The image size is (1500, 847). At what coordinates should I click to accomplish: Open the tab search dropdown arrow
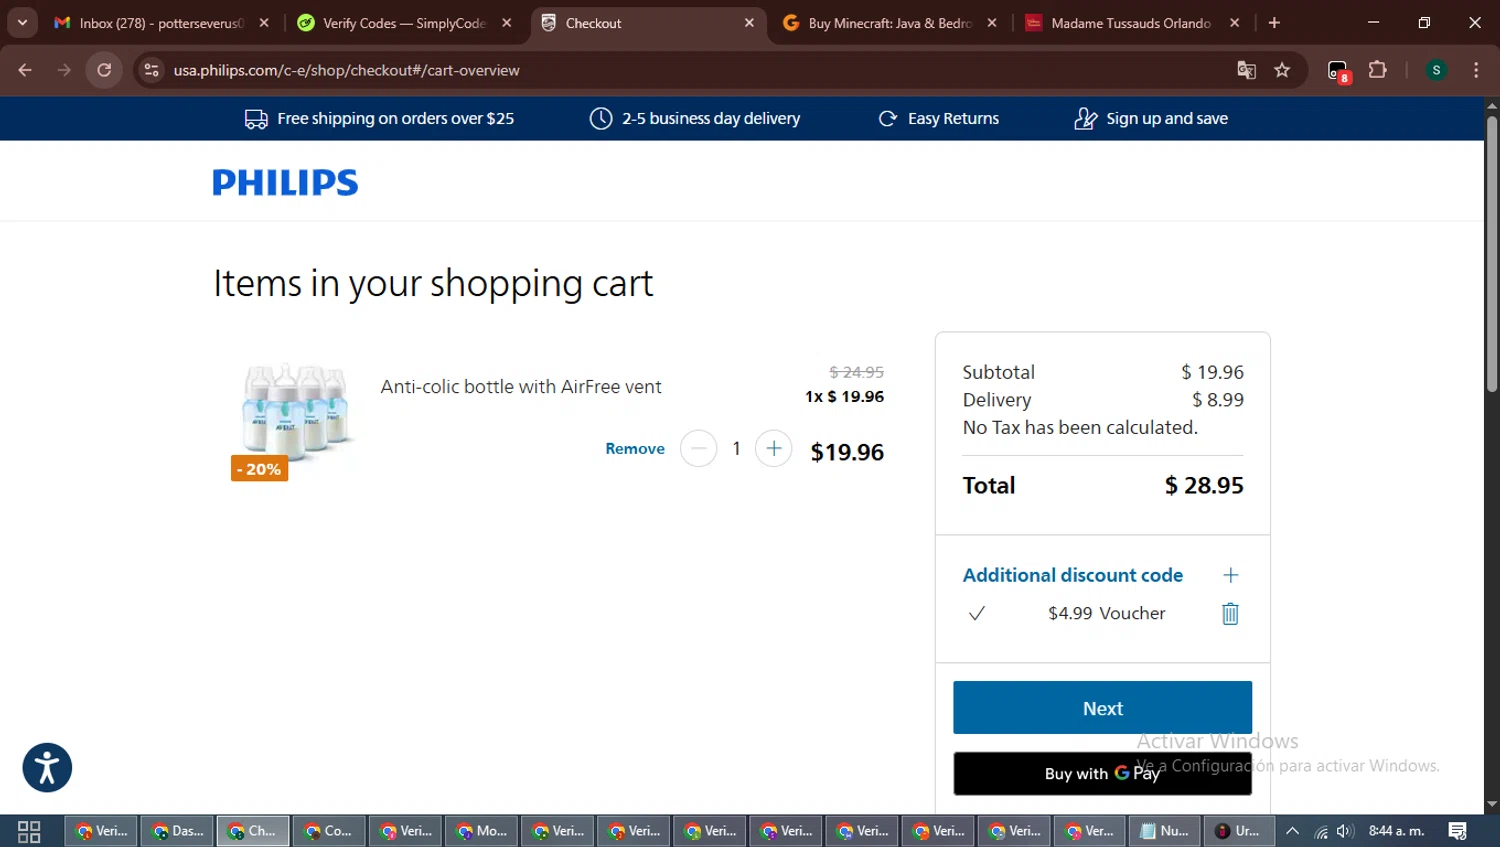coord(22,23)
